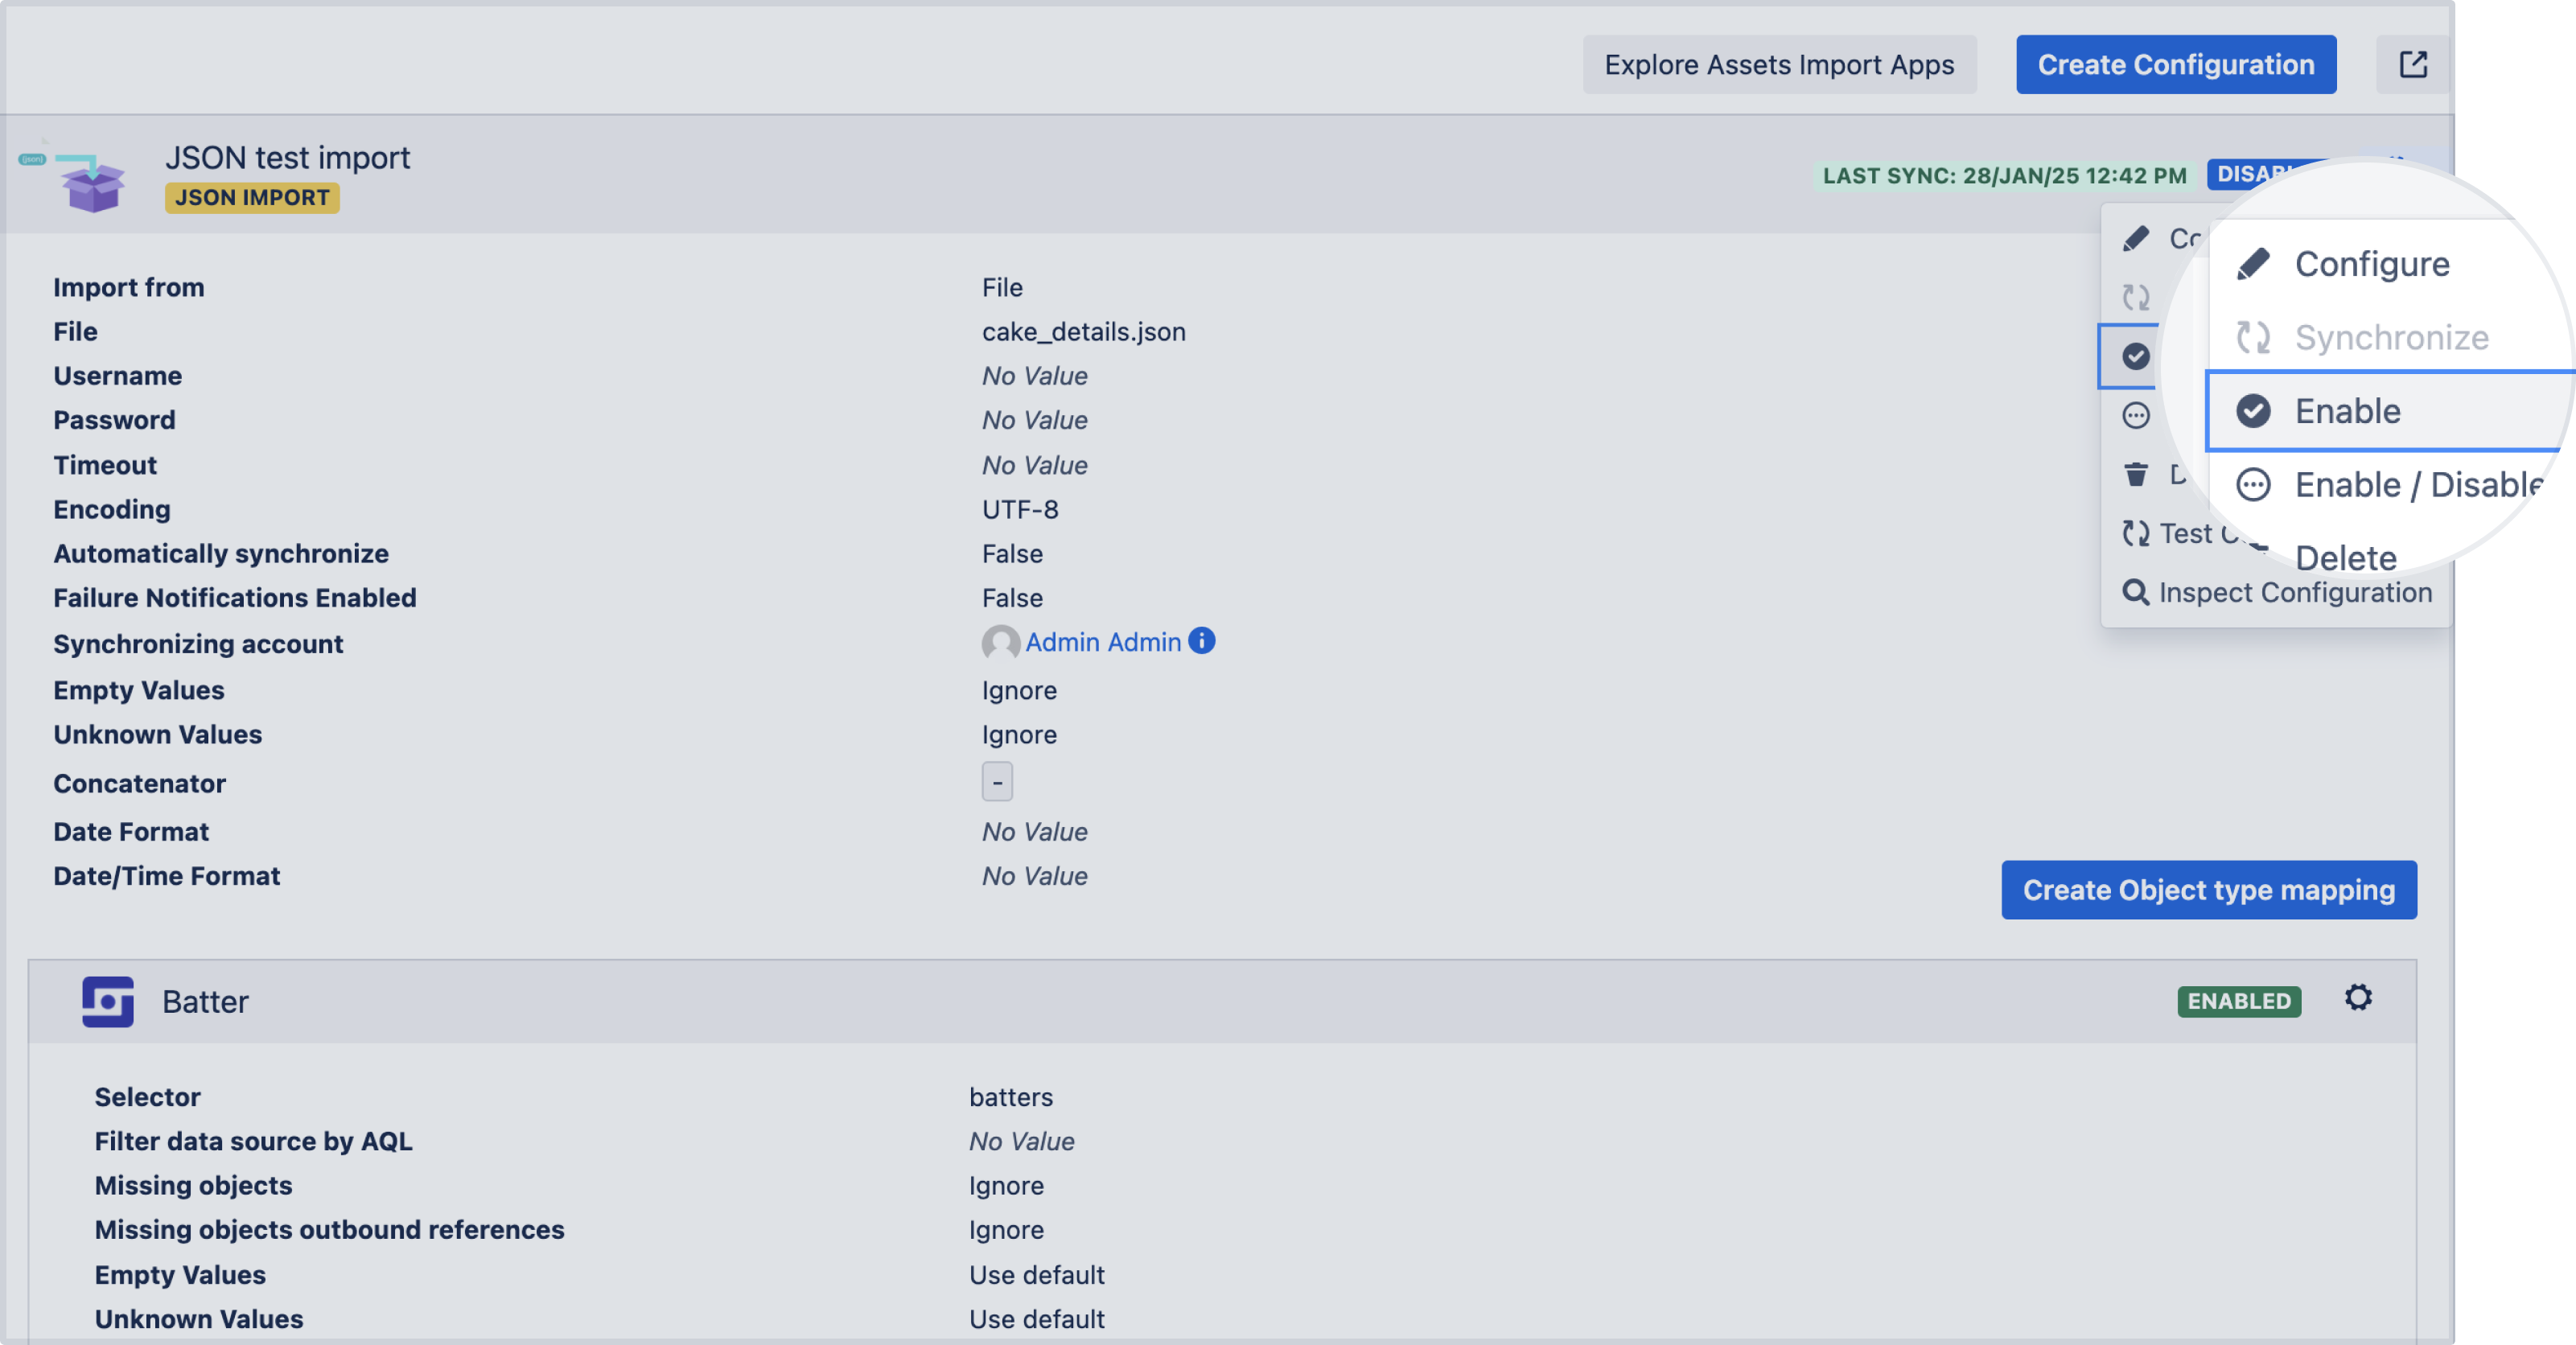Open Explore Assets Import Apps
The width and height of the screenshot is (2576, 1345).
click(1778, 65)
